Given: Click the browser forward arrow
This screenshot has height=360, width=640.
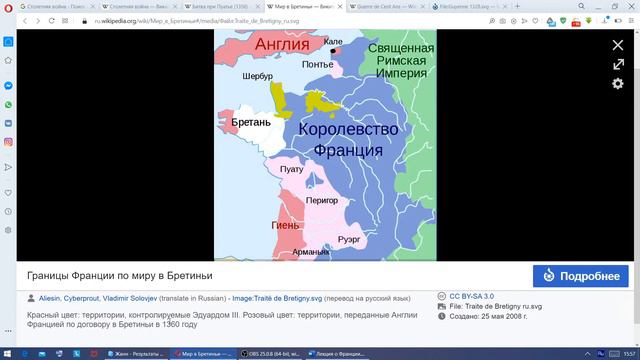Looking at the screenshot, I should (x=38, y=21).
